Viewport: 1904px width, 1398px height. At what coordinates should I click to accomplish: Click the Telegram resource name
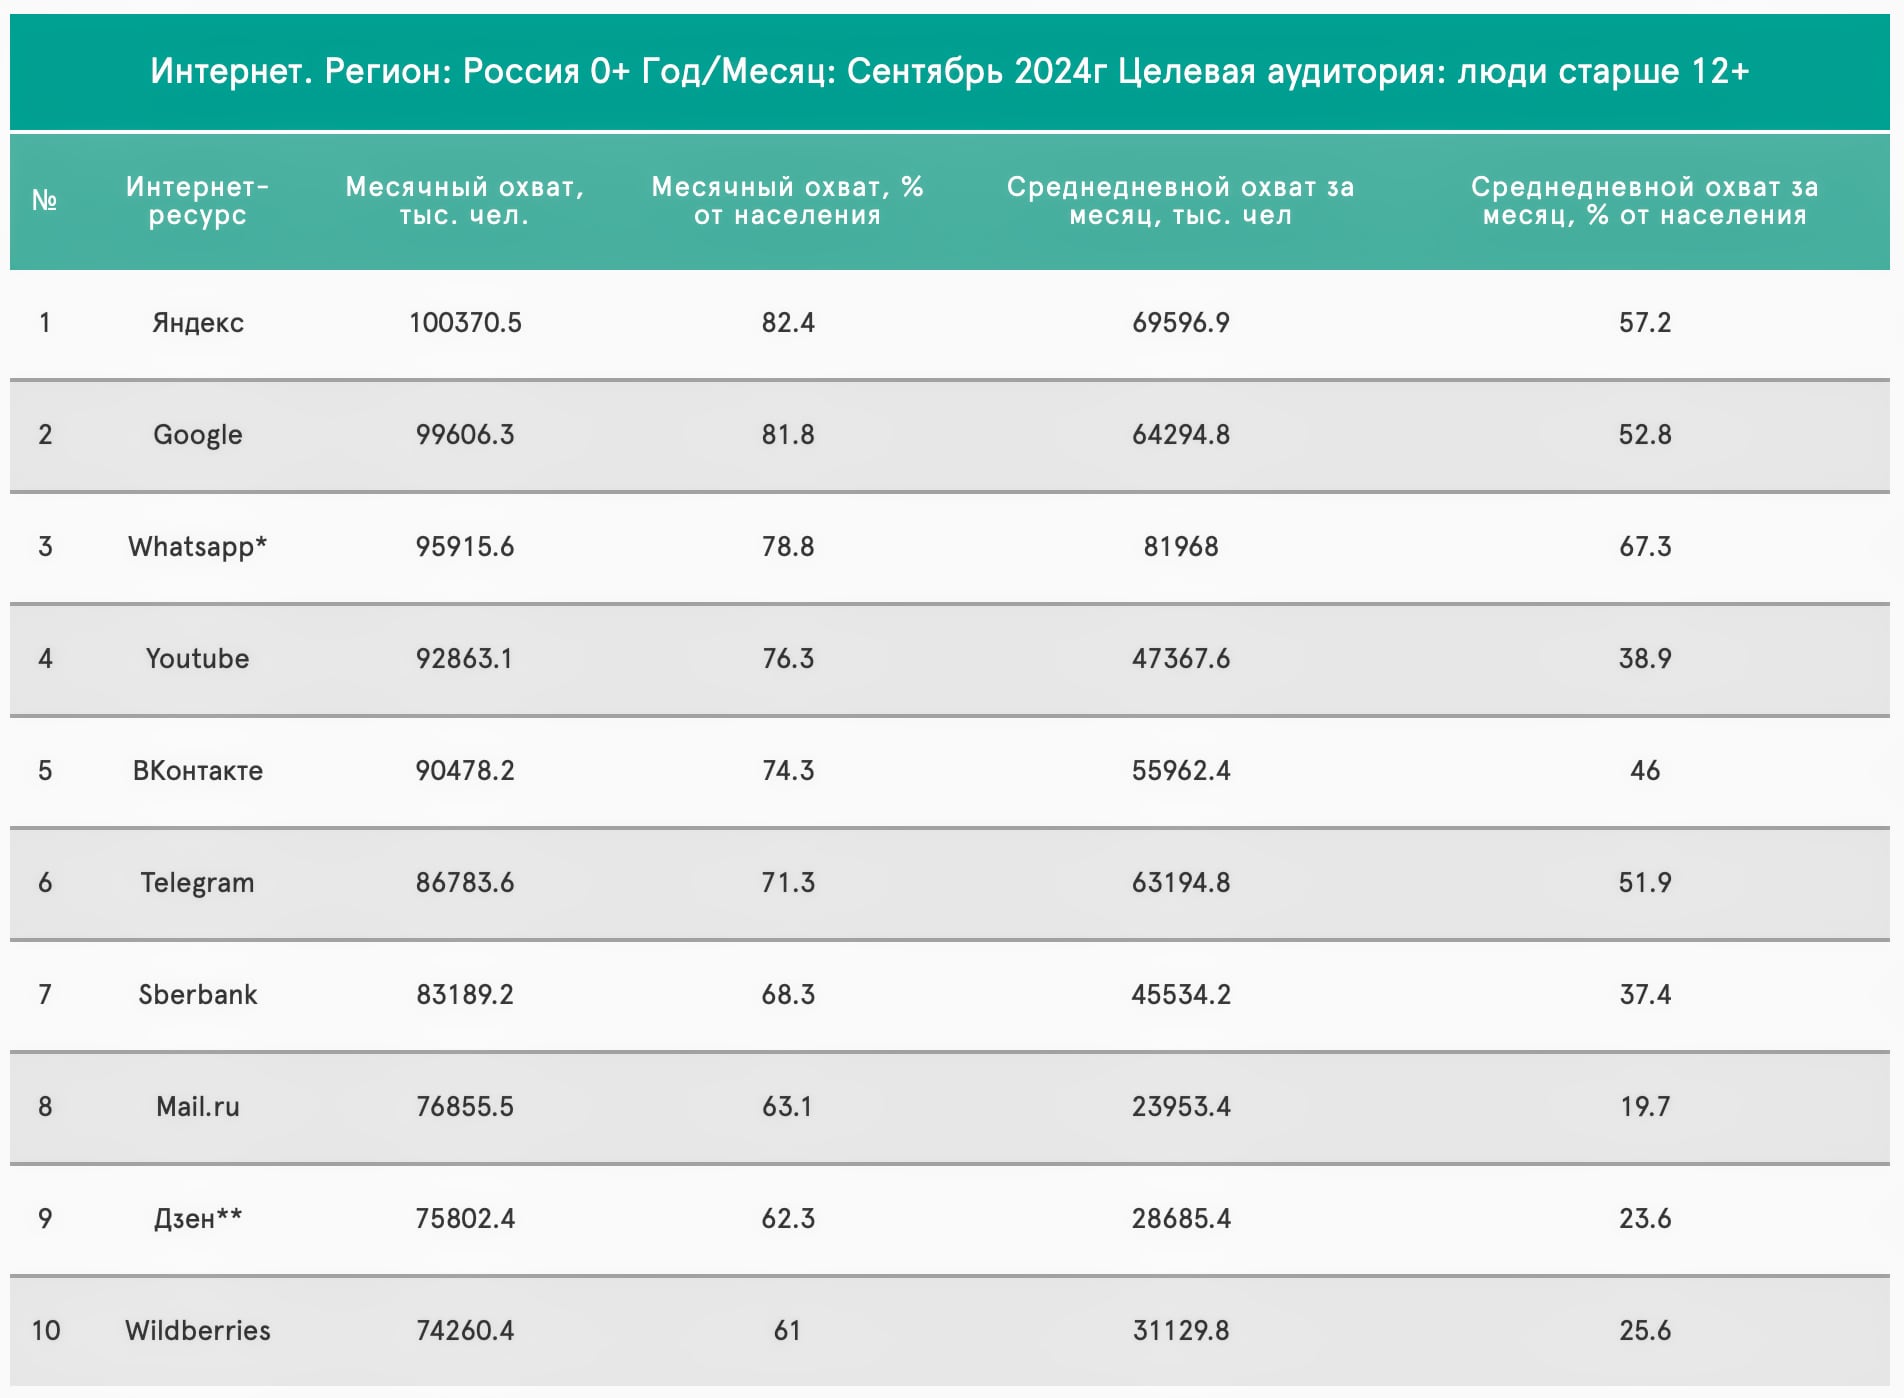(x=197, y=883)
